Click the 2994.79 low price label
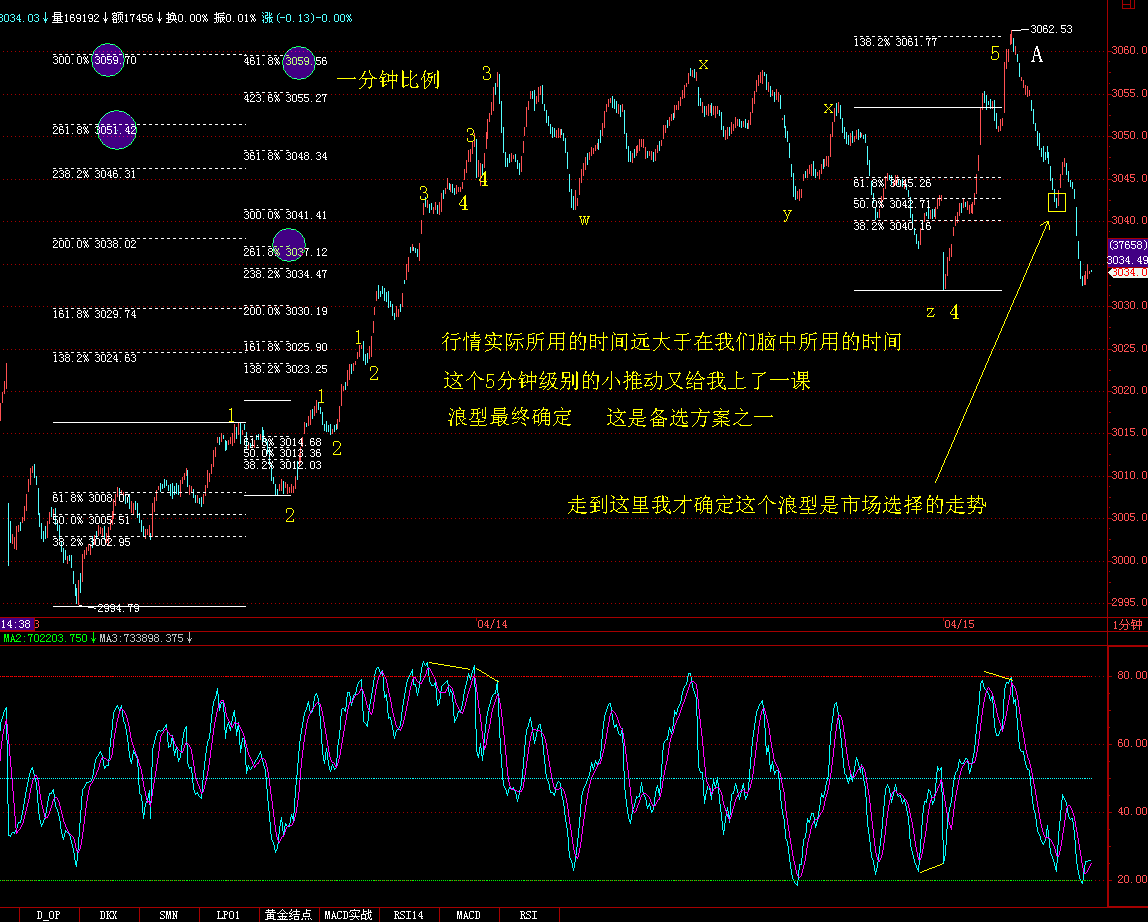The height and width of the screenshot is (922, 1148). pos(118,607)
